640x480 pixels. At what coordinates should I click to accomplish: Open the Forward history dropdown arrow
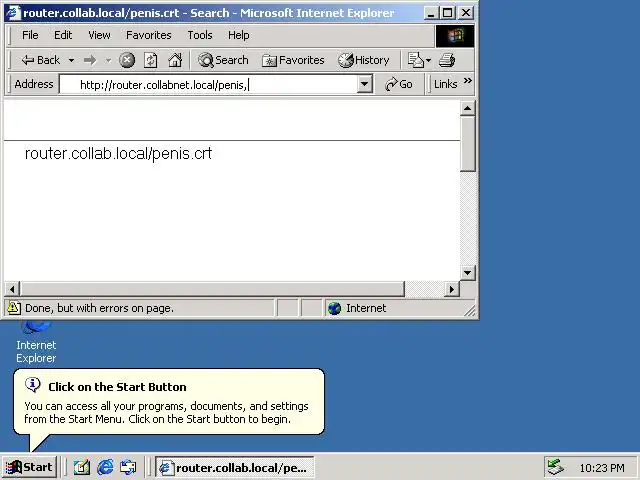(108, 60)
